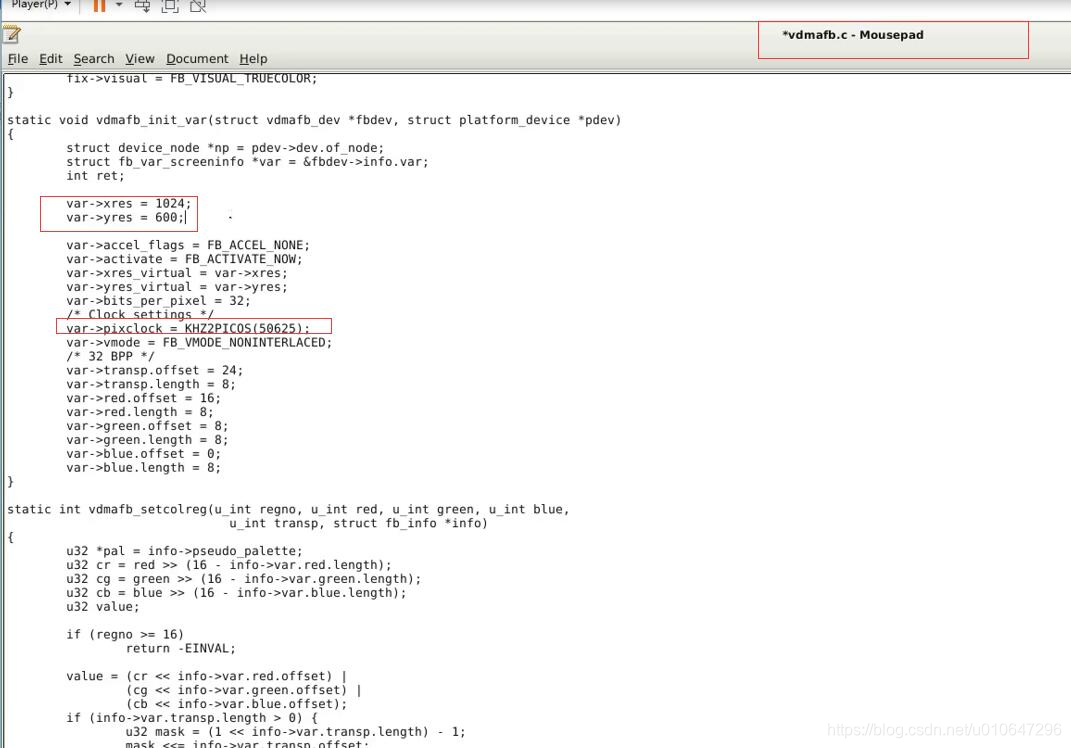Expand the power options arrow beside pause

coord(119,5)
